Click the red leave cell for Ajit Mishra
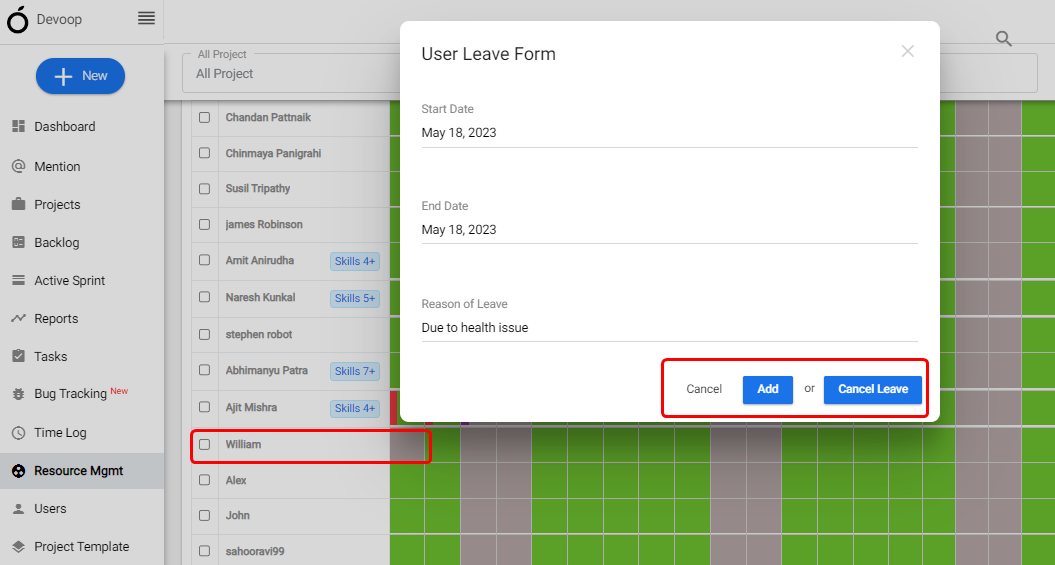 point(395,408)
